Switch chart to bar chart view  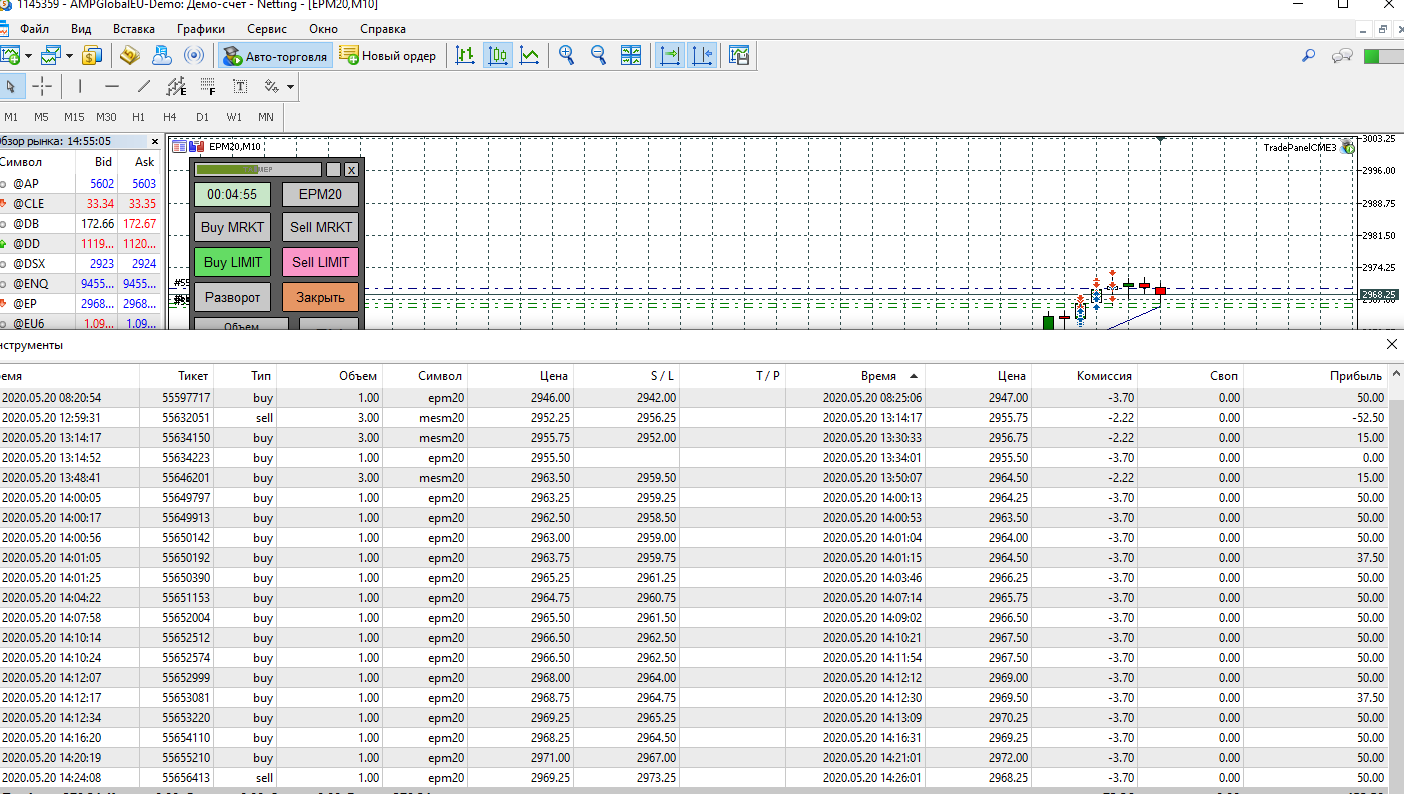465,56
